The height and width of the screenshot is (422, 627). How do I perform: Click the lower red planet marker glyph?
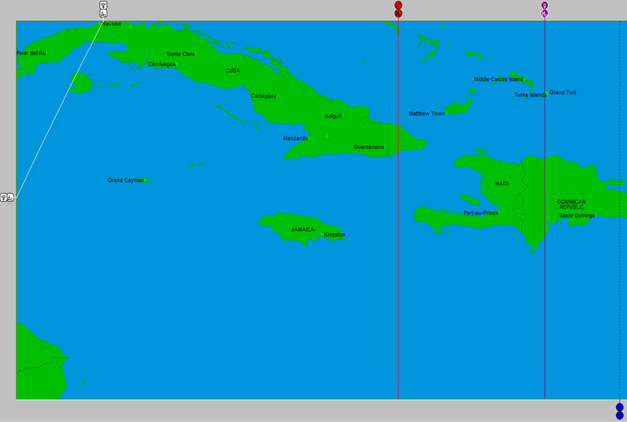[398, 14]
